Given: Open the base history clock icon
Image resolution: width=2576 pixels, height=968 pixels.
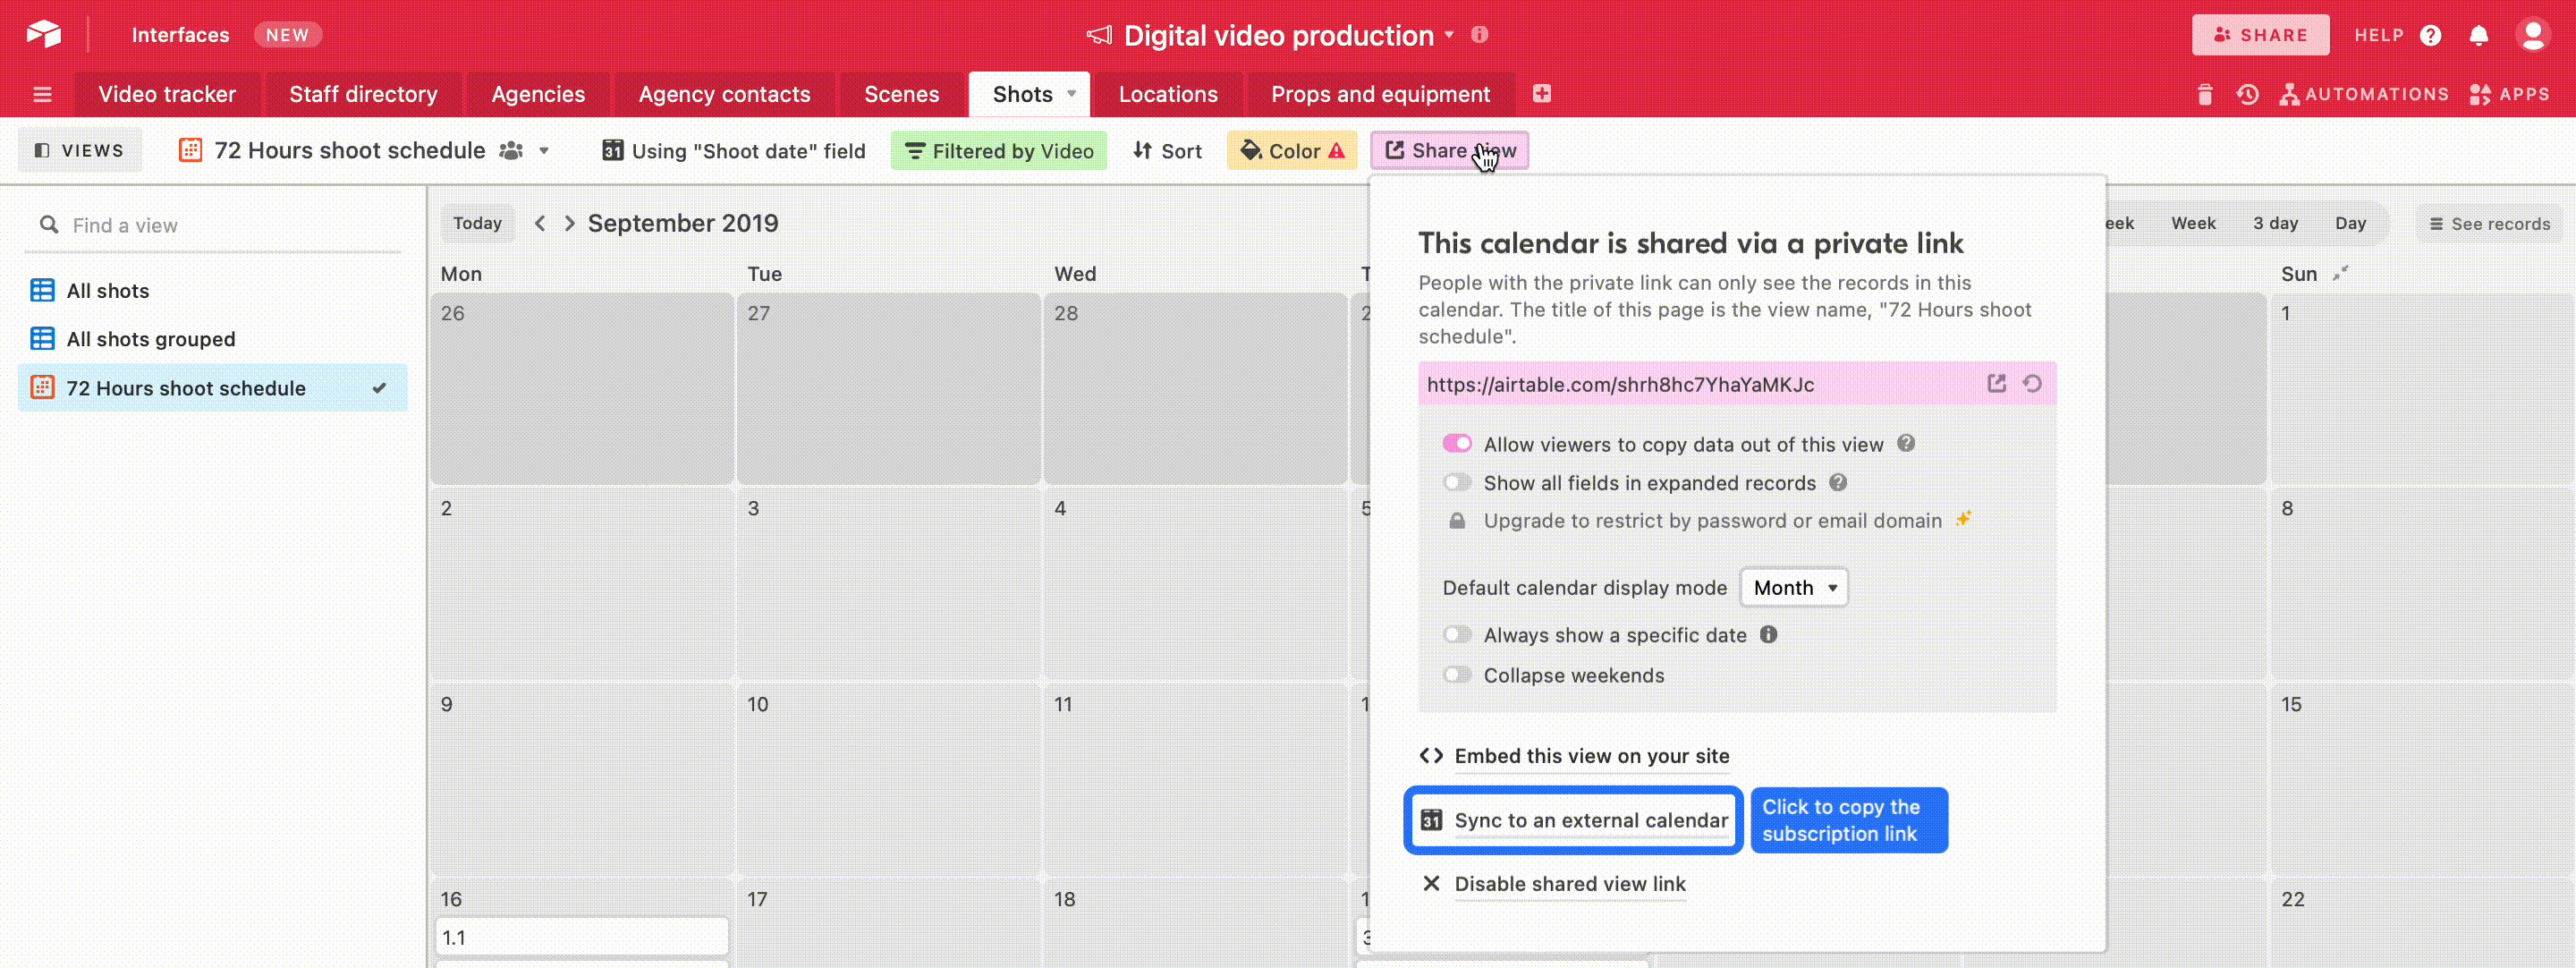Looking at the screenshot, I should pos(2247,95).
